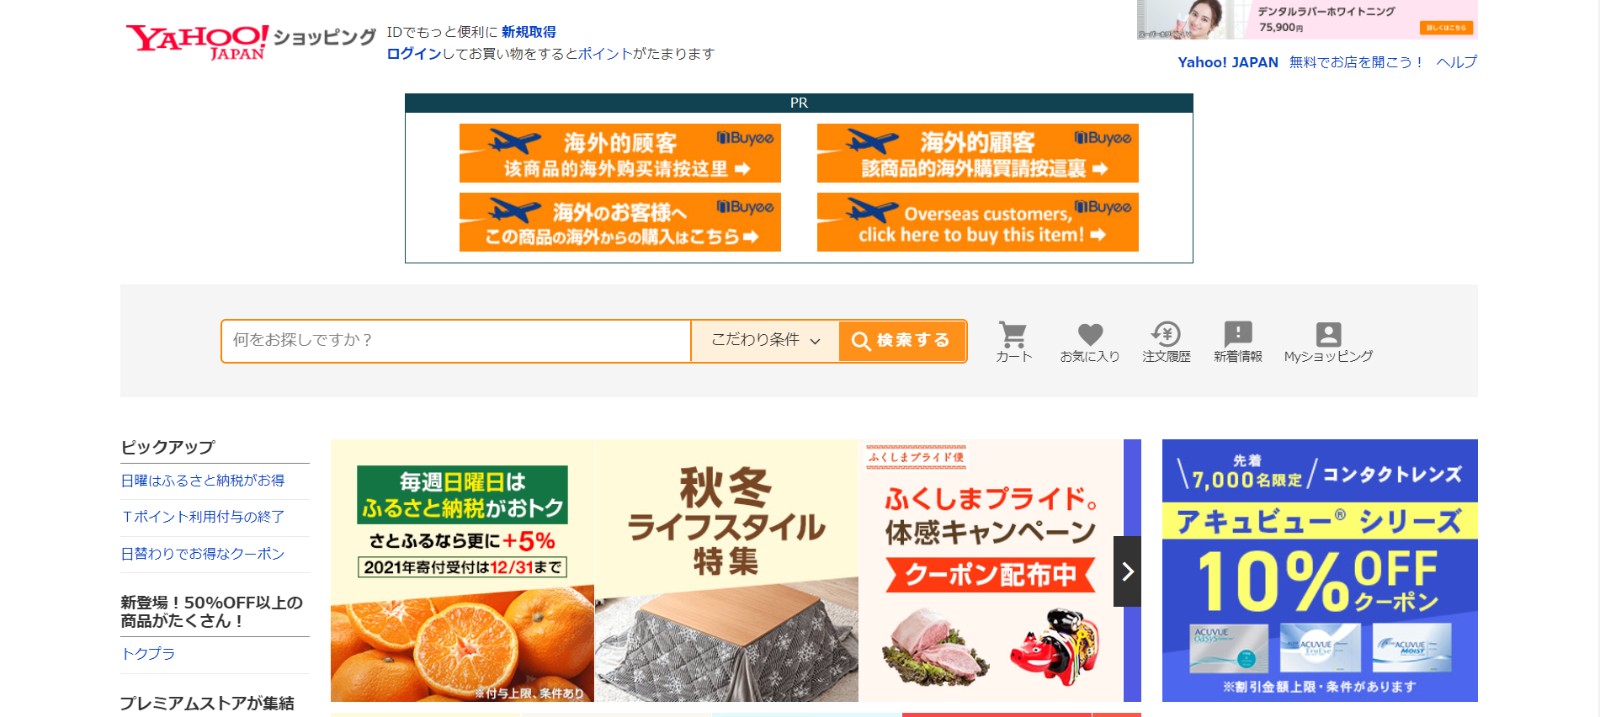Open the 無料でお店を開こう link

pyautogui.click(x=1356, y=62)
